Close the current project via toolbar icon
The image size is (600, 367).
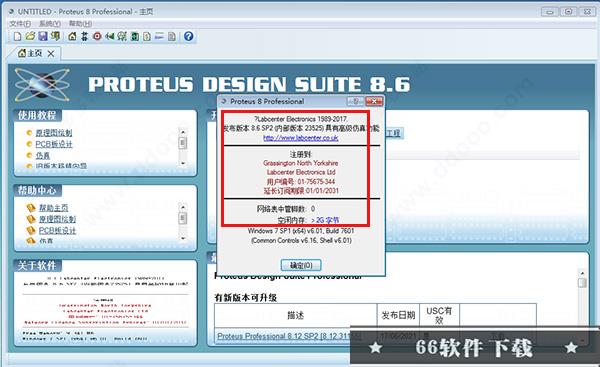point(55,36)
